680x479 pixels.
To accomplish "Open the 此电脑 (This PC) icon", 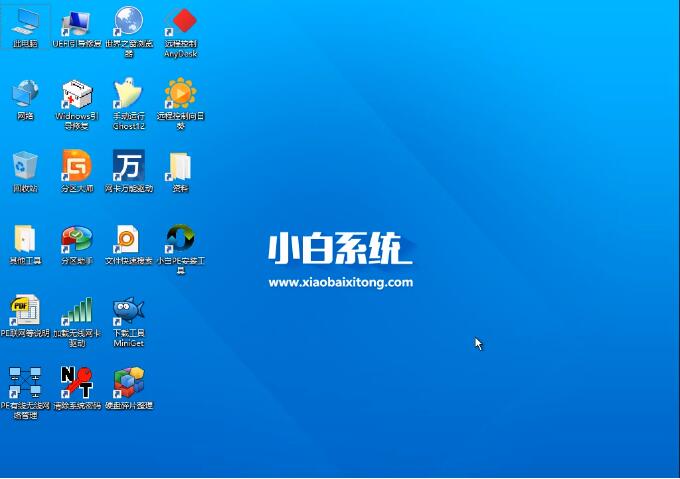I will click(x=25, y=22).
